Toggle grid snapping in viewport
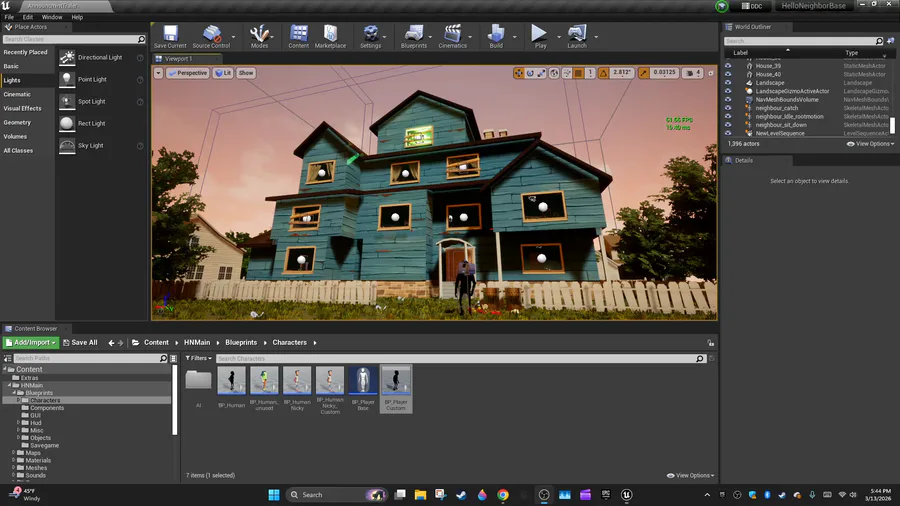Image resolution: width=900 pixels, height=506 pixels. click(579, 73)
